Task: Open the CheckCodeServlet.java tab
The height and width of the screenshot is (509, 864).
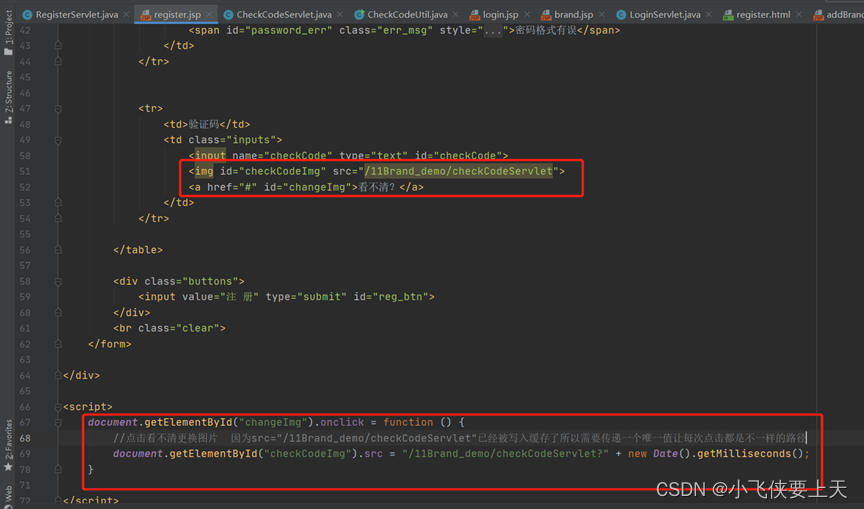Action: pyautogui.click(x=284, y=14)
